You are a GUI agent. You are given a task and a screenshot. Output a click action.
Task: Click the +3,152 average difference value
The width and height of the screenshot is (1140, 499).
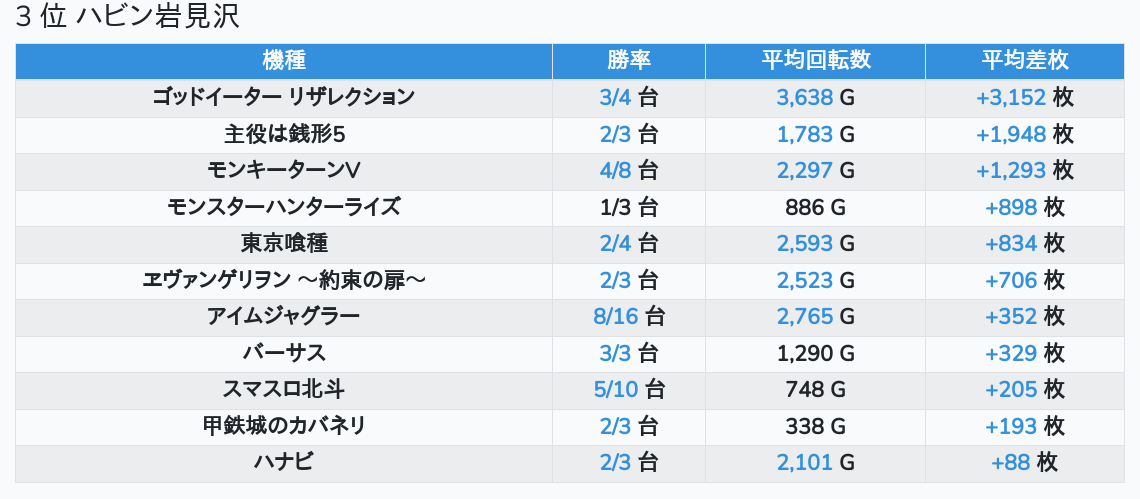click(1011, 97)
